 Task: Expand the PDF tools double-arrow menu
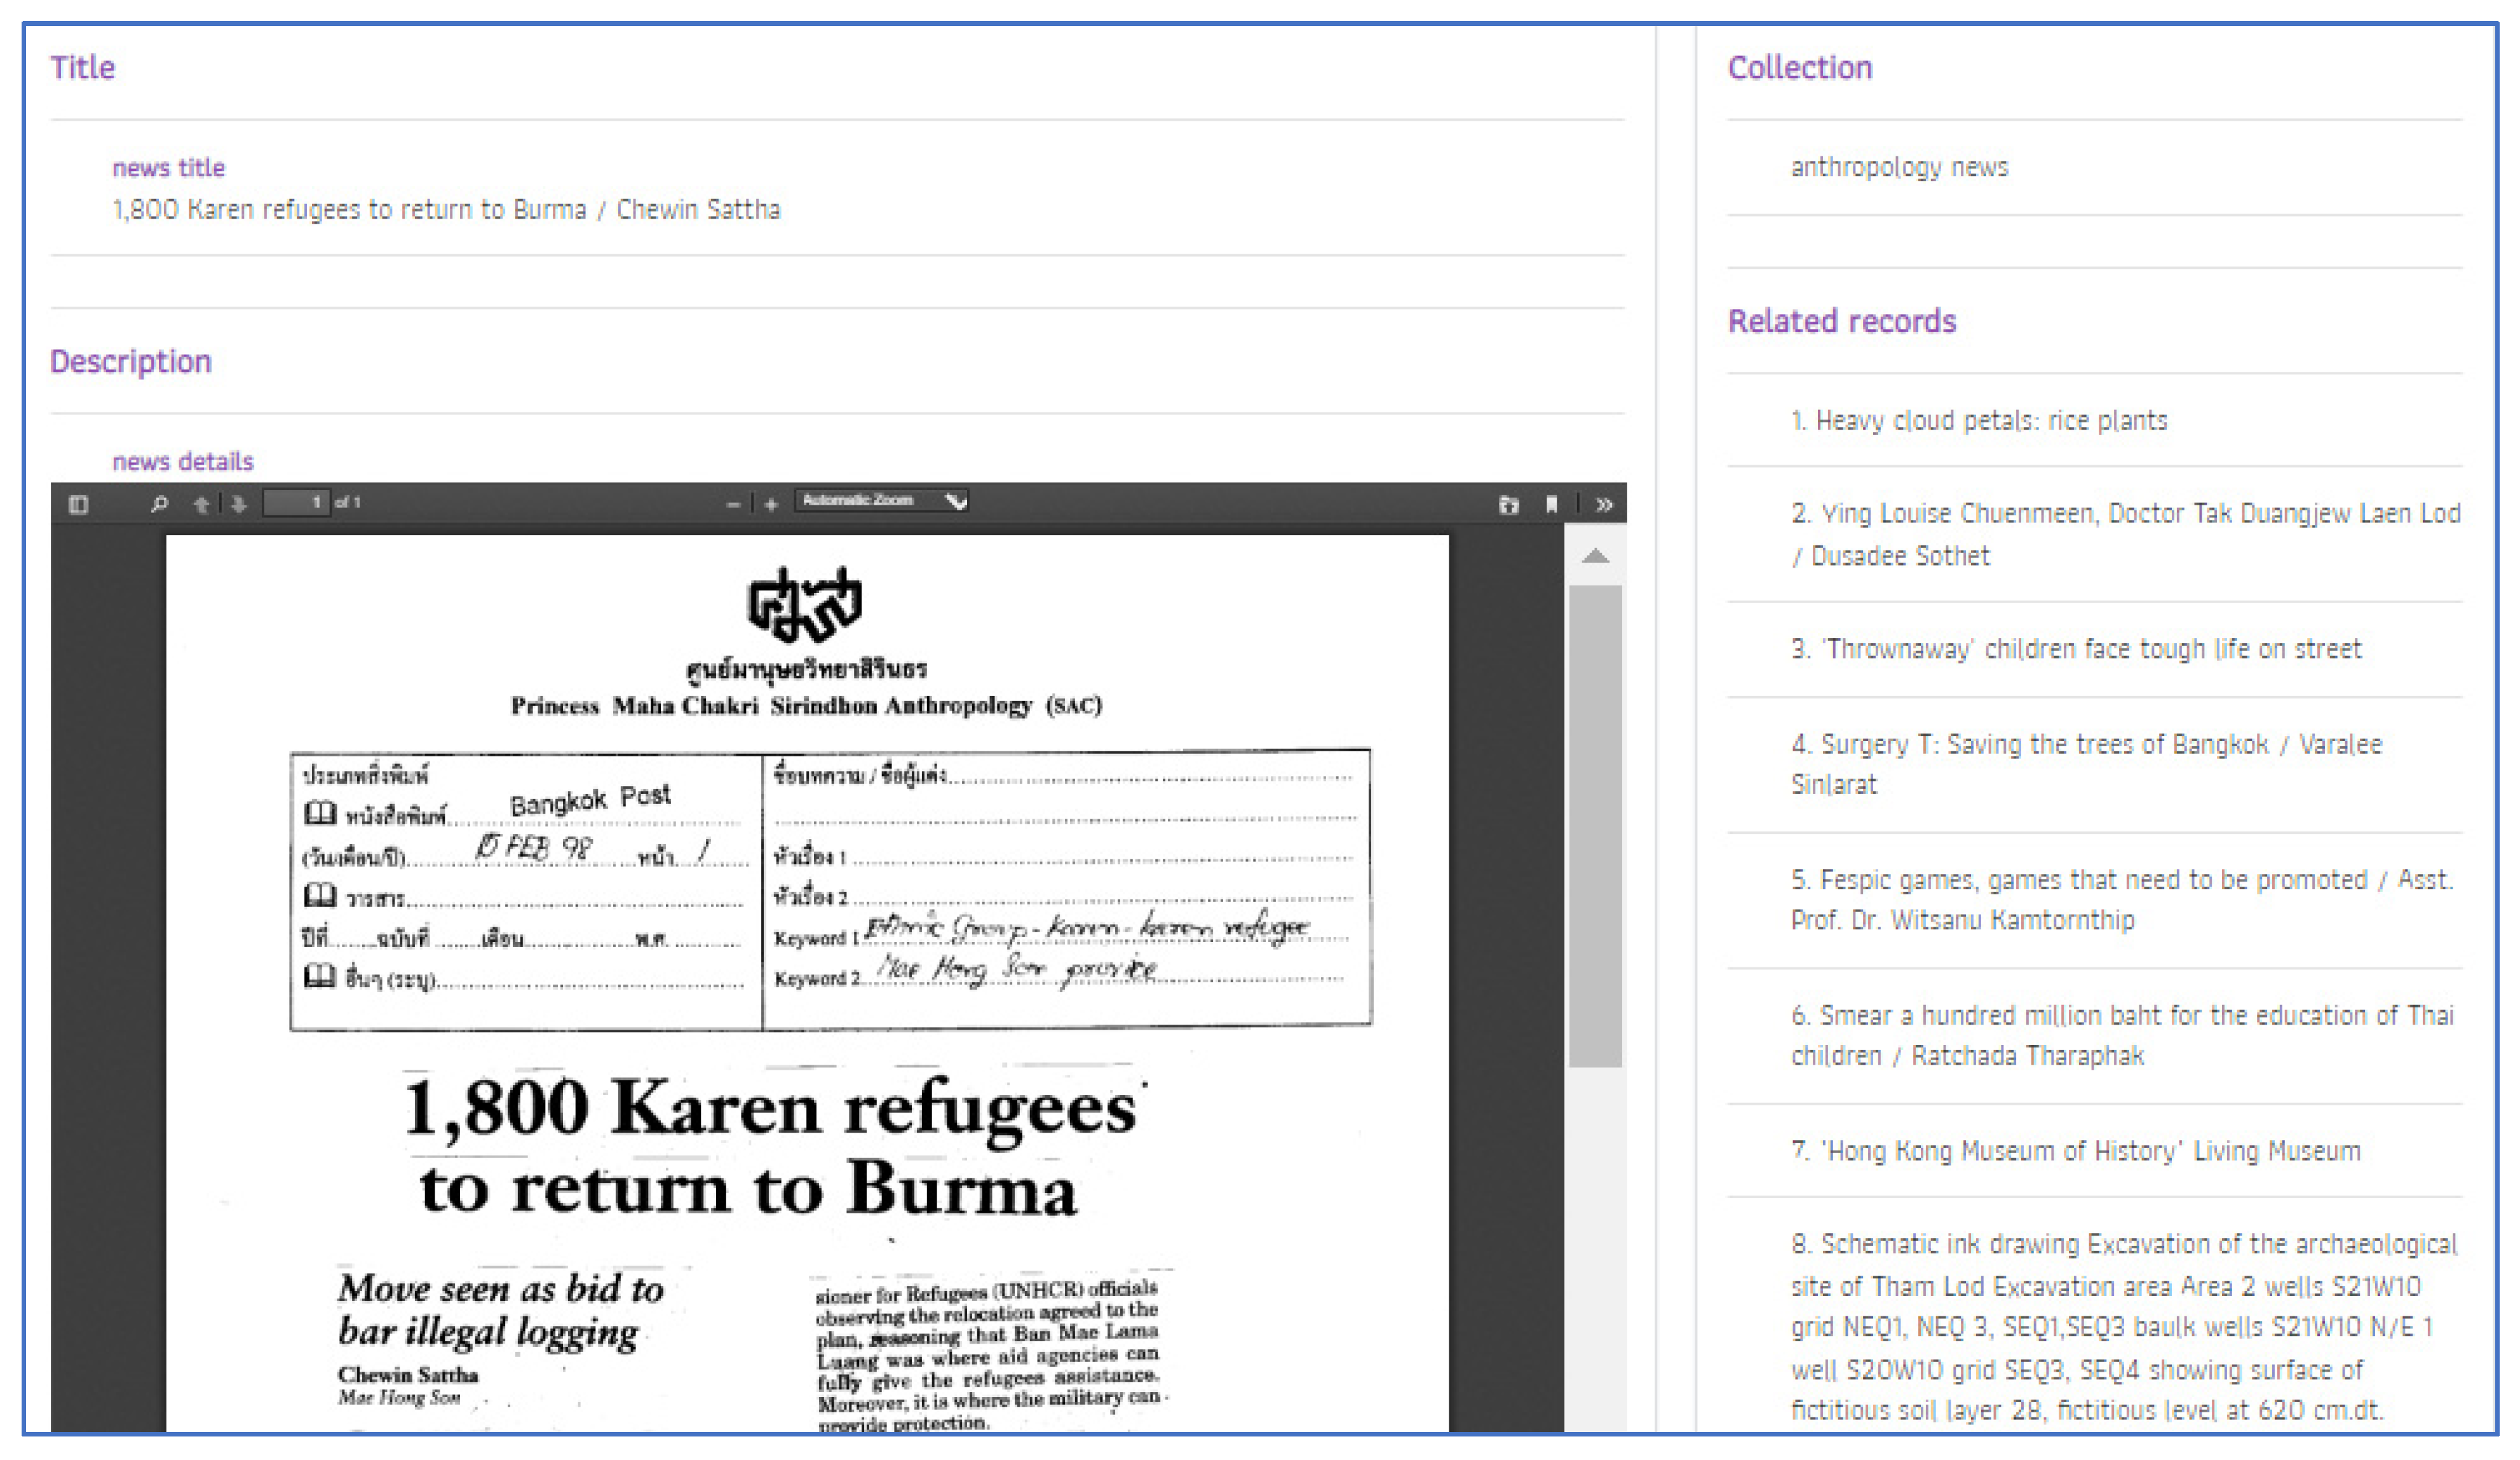1604,505
